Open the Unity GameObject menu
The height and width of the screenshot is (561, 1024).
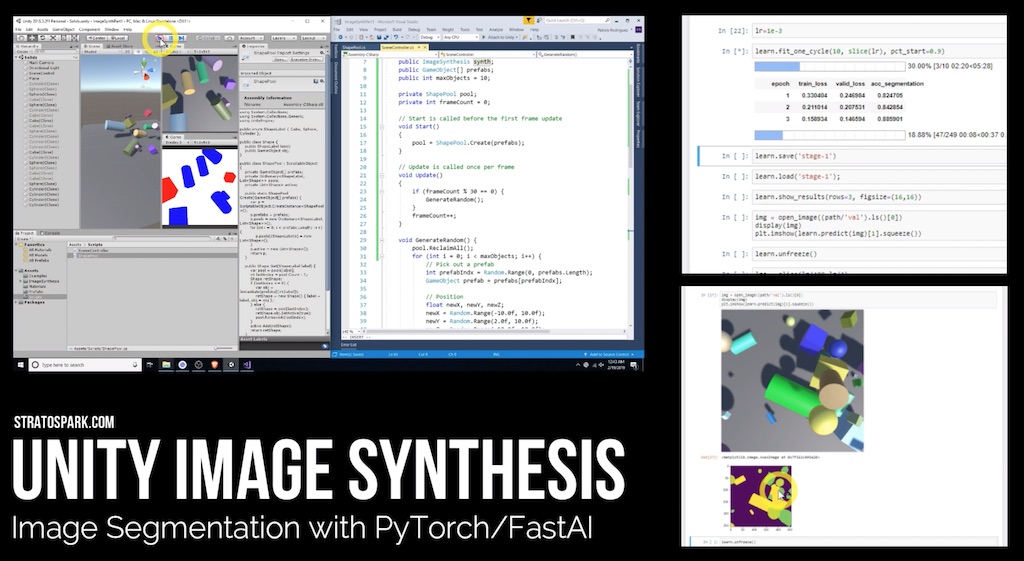click(x=63, y=29)
